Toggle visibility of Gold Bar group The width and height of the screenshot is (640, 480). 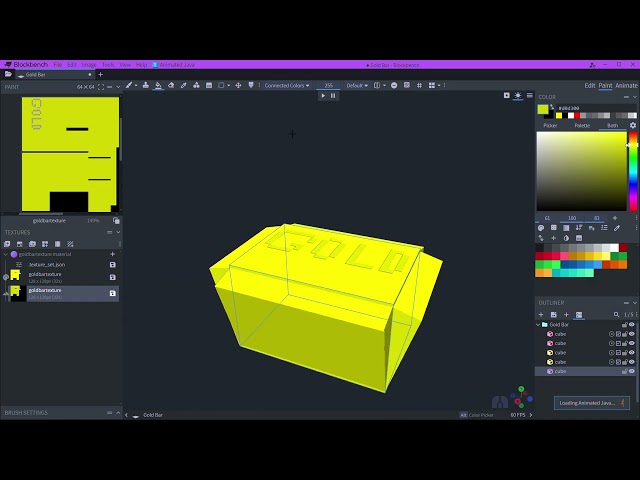[x=632, y=325]
